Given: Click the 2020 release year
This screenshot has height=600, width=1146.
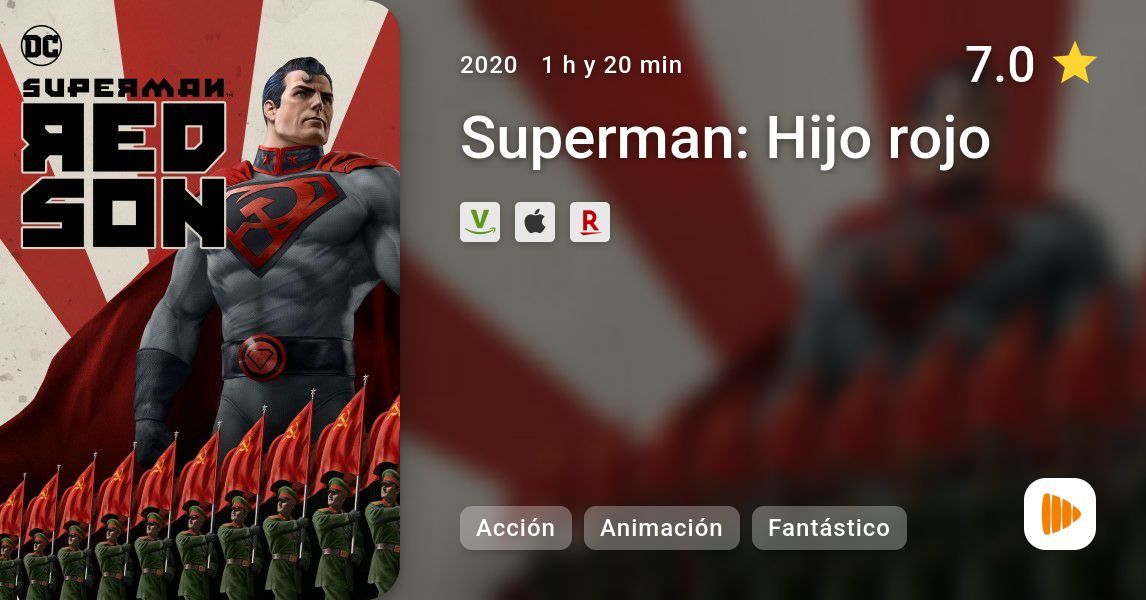Looking at the screenshot, I should coord(488,65).
